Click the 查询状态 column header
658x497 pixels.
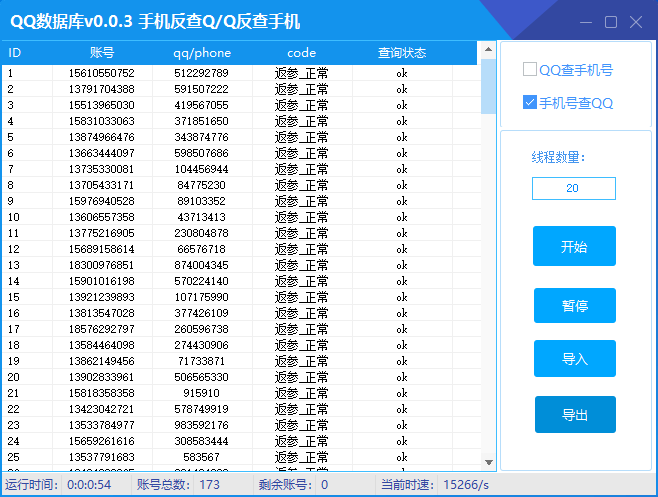402,53
